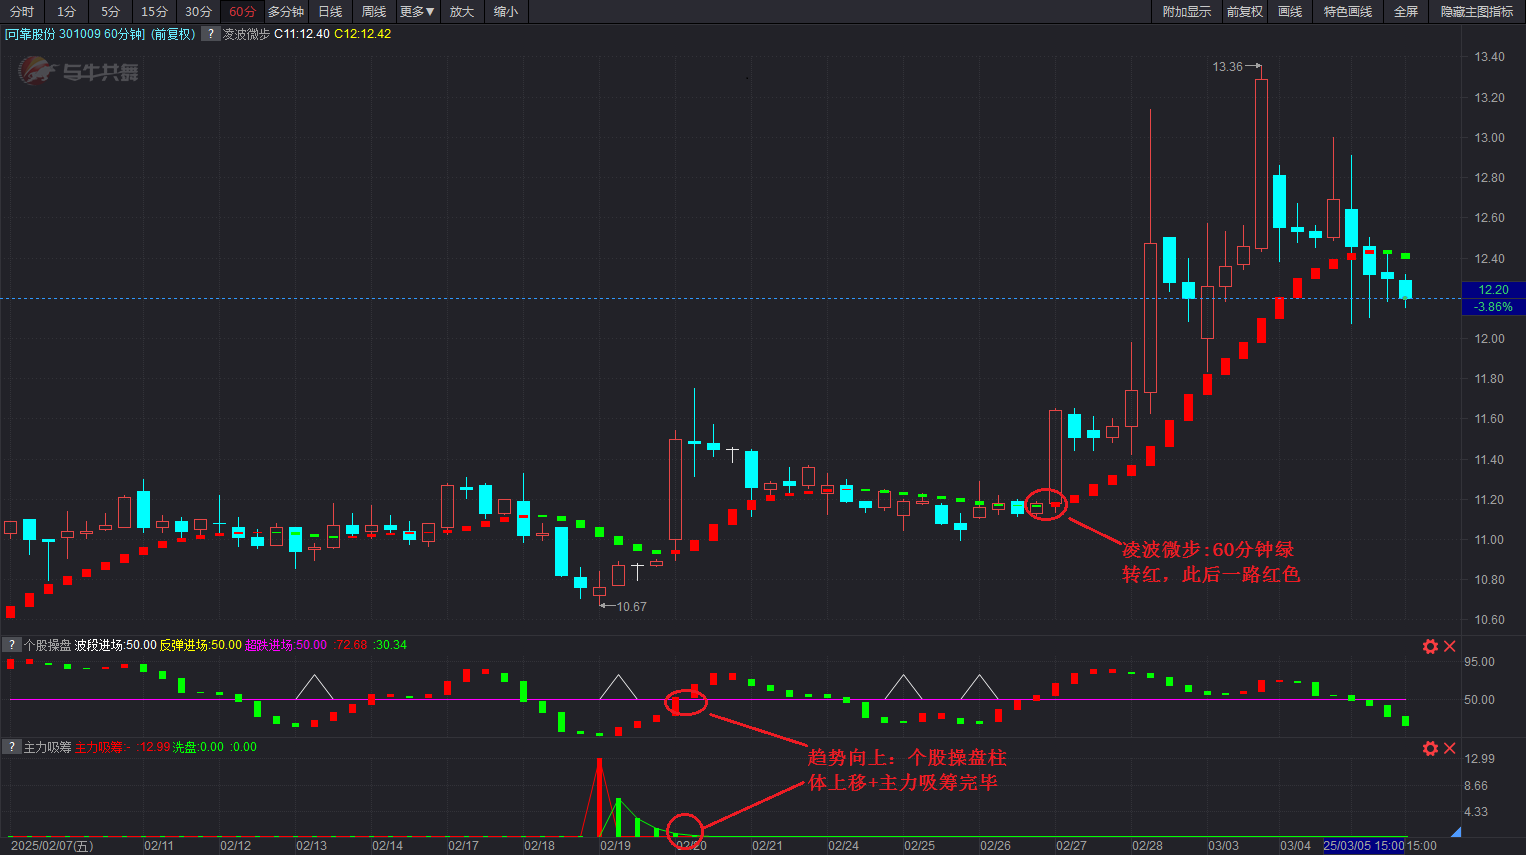Click 附加显示 toolbar button

tap(1186, 12)
